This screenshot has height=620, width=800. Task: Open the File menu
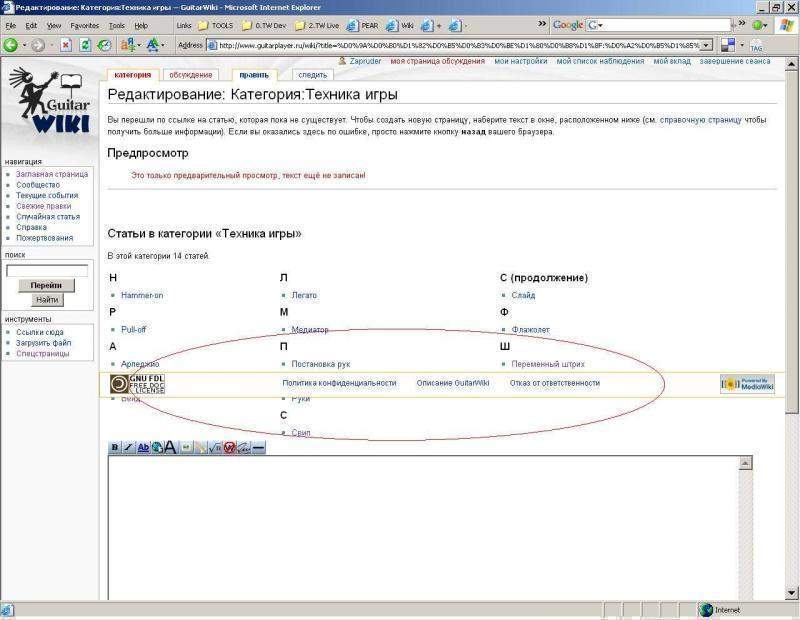(10, 26)
